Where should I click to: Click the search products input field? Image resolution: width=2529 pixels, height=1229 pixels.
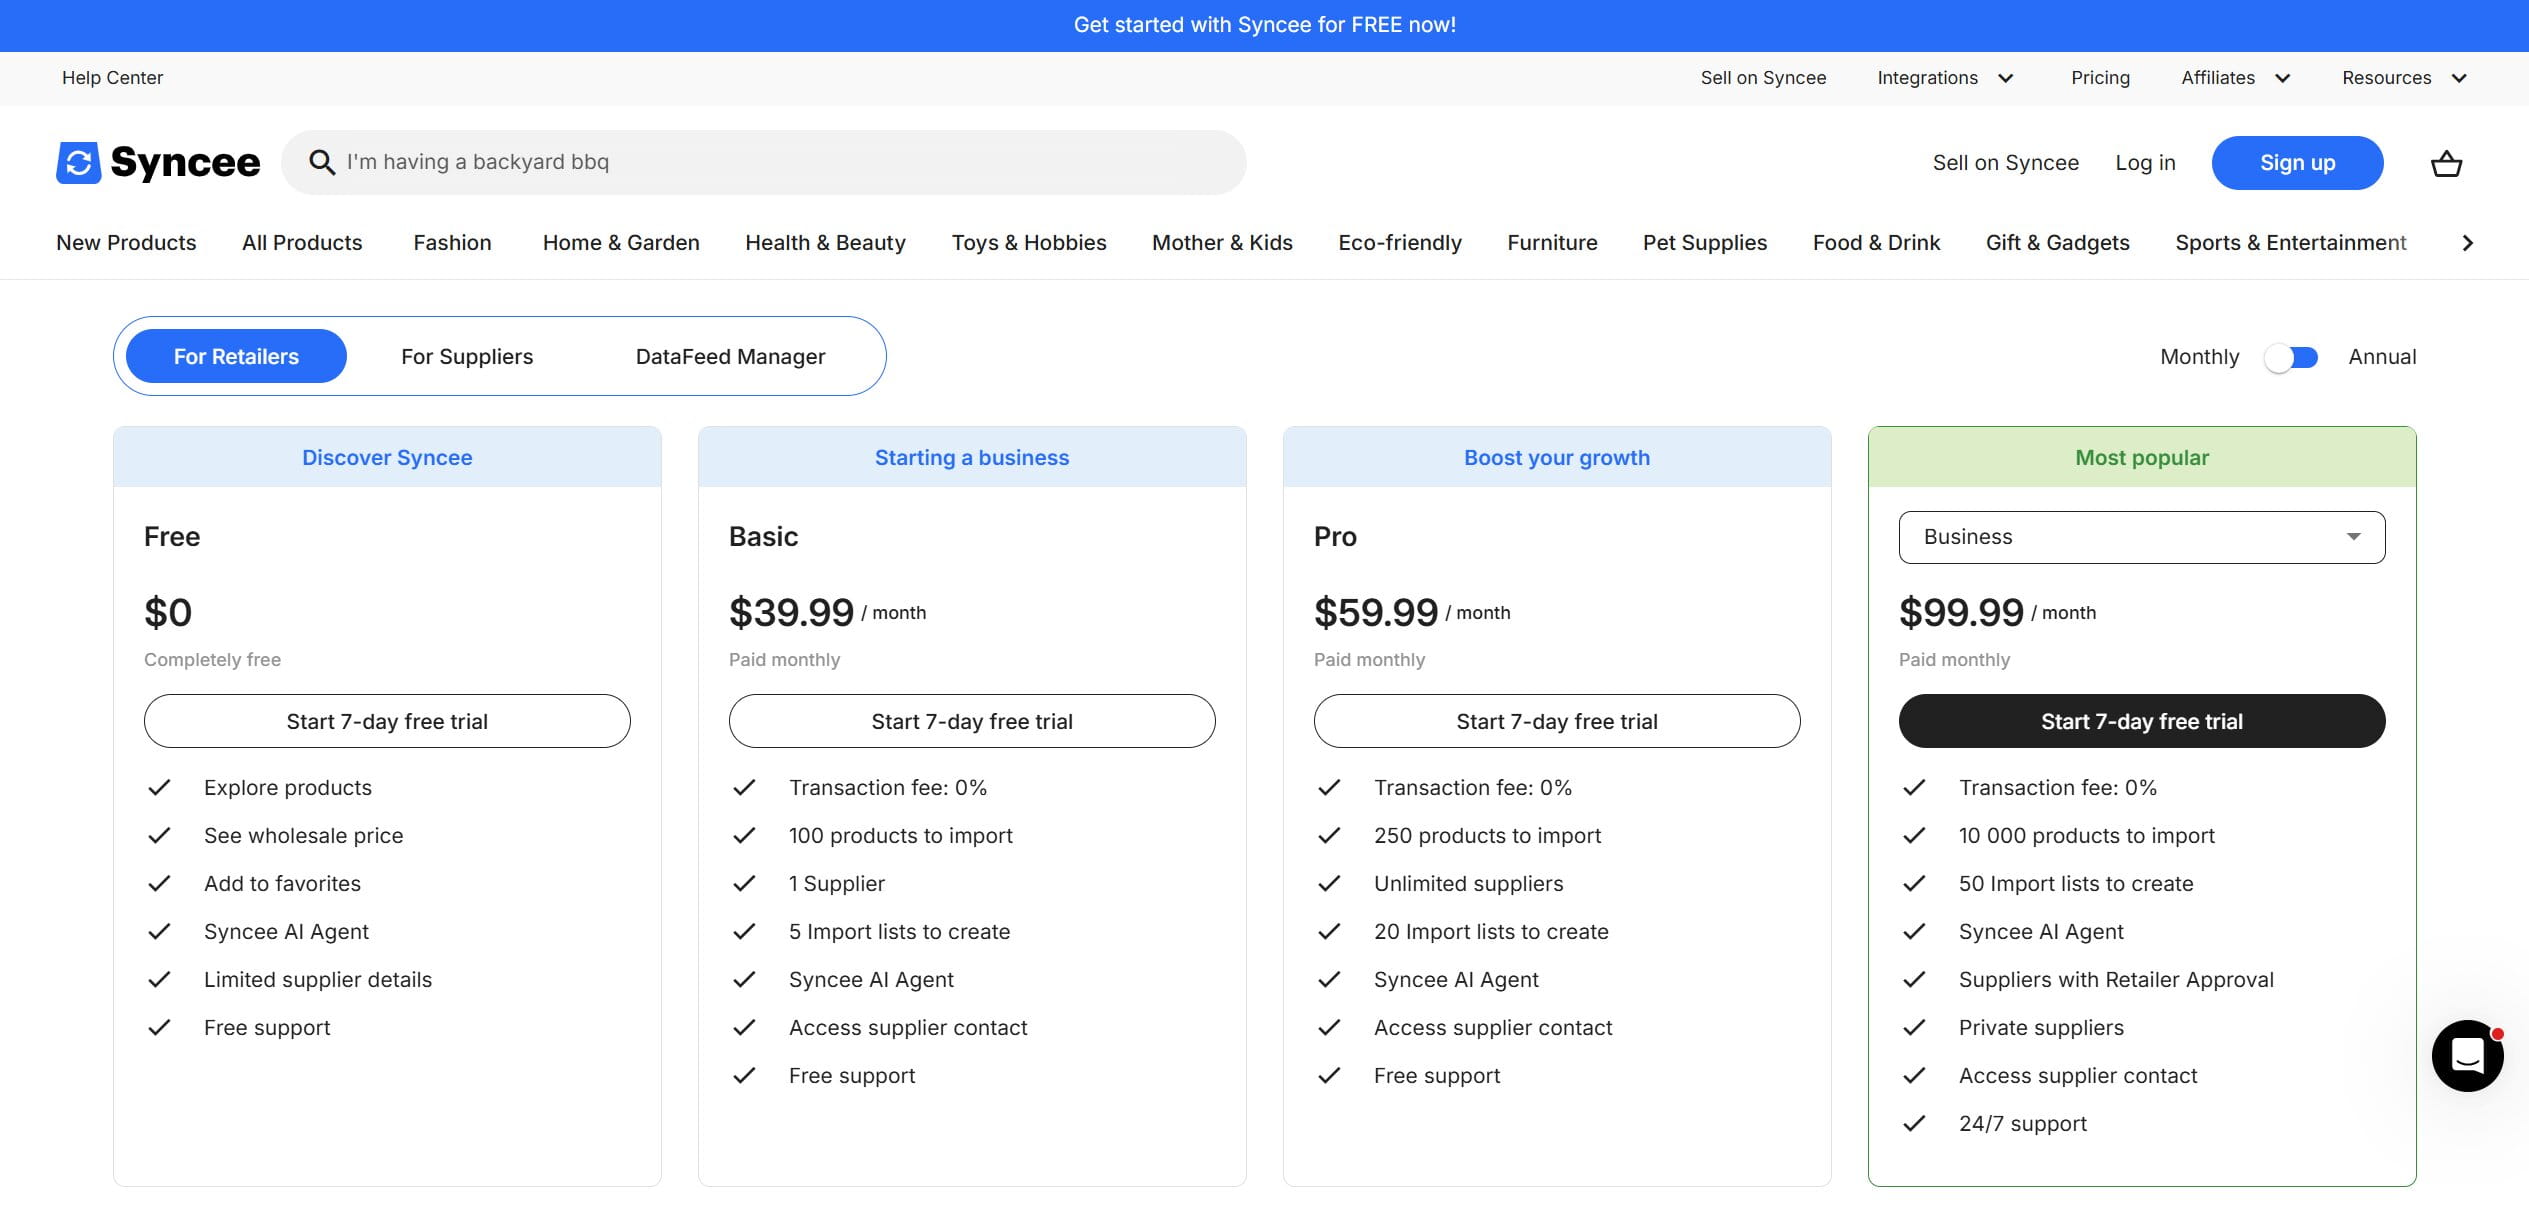[x=763, y=162]
